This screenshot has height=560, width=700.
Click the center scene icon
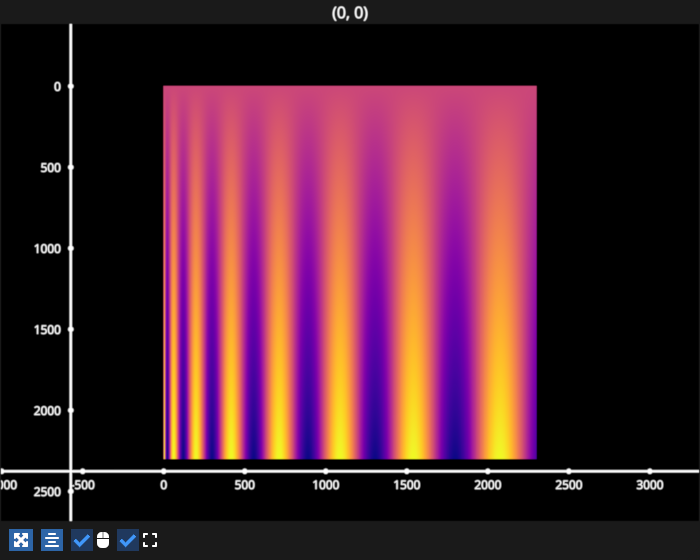point(52,540)
